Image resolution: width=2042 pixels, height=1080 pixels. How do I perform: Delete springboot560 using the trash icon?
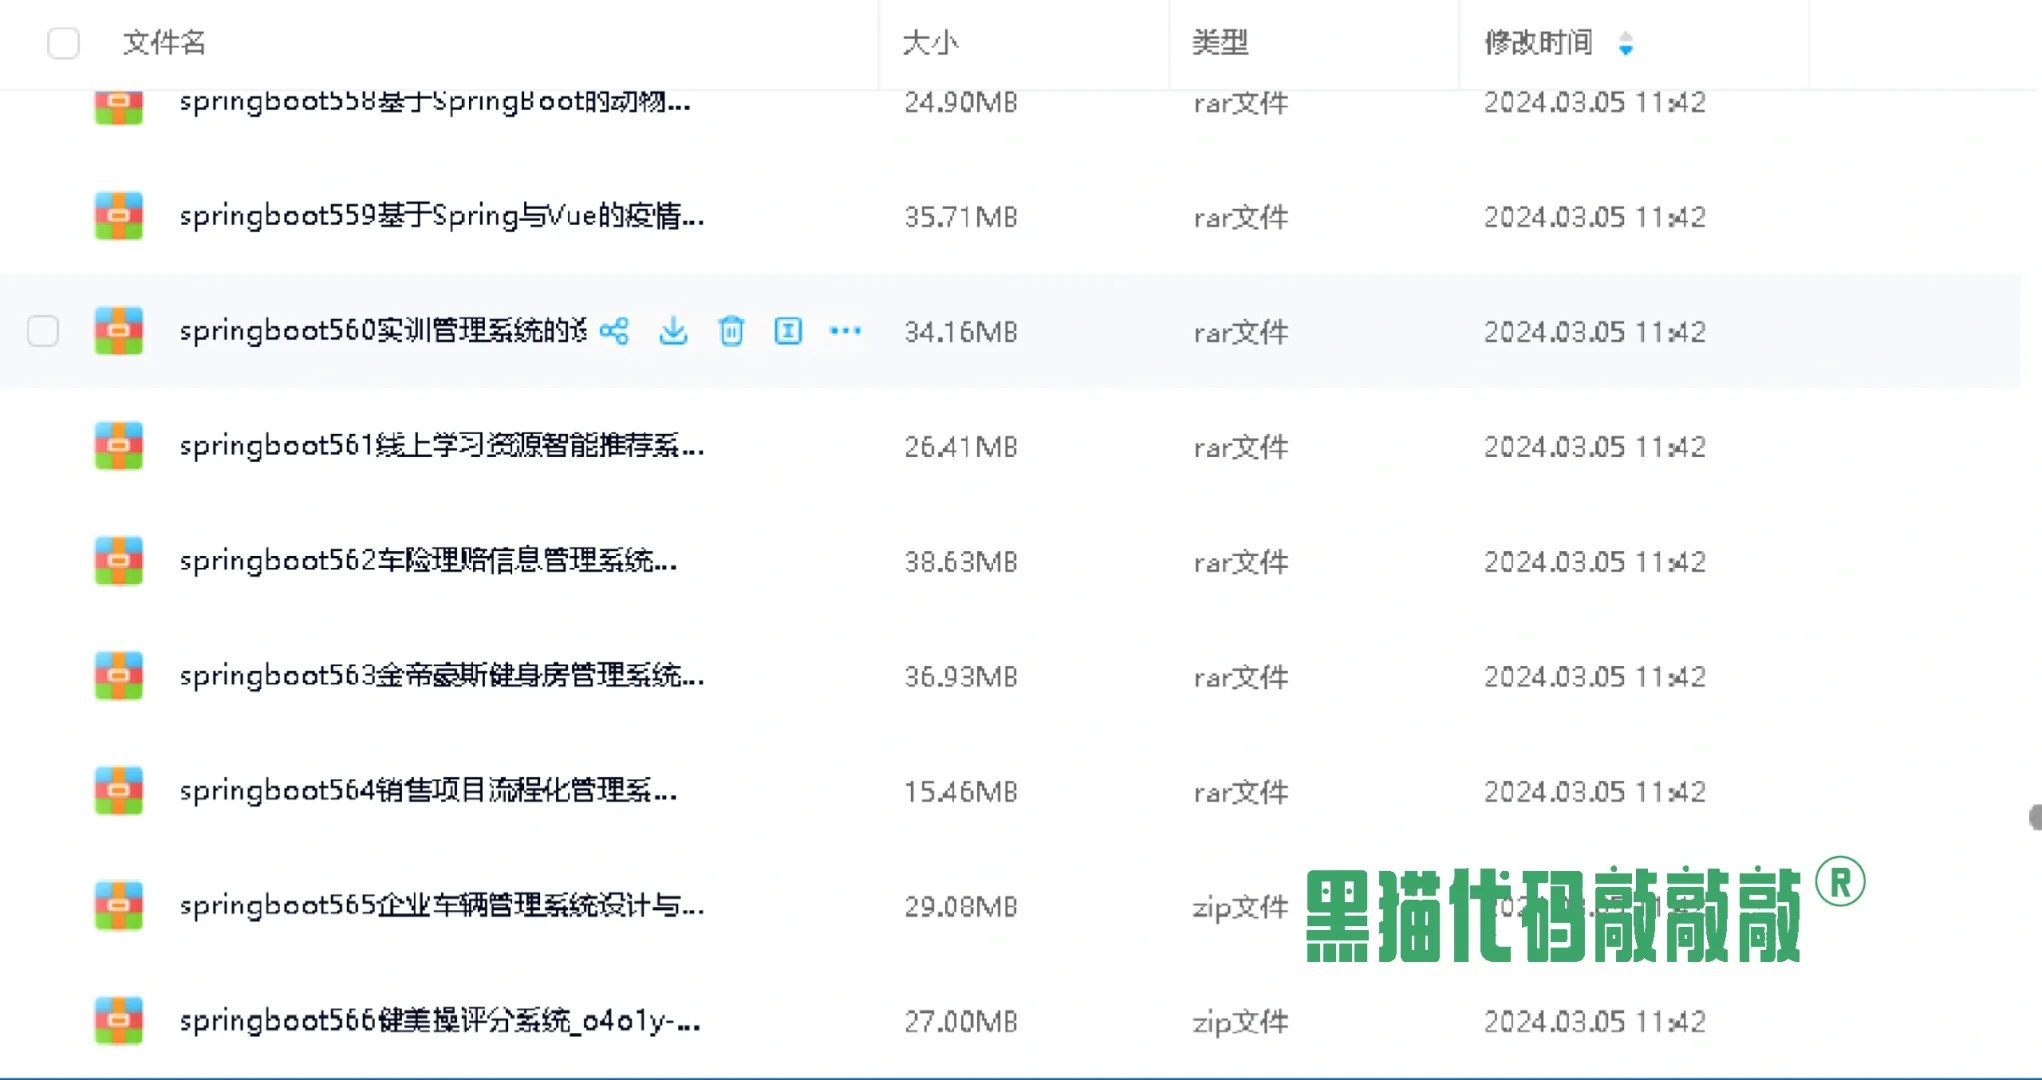[730, 330]
